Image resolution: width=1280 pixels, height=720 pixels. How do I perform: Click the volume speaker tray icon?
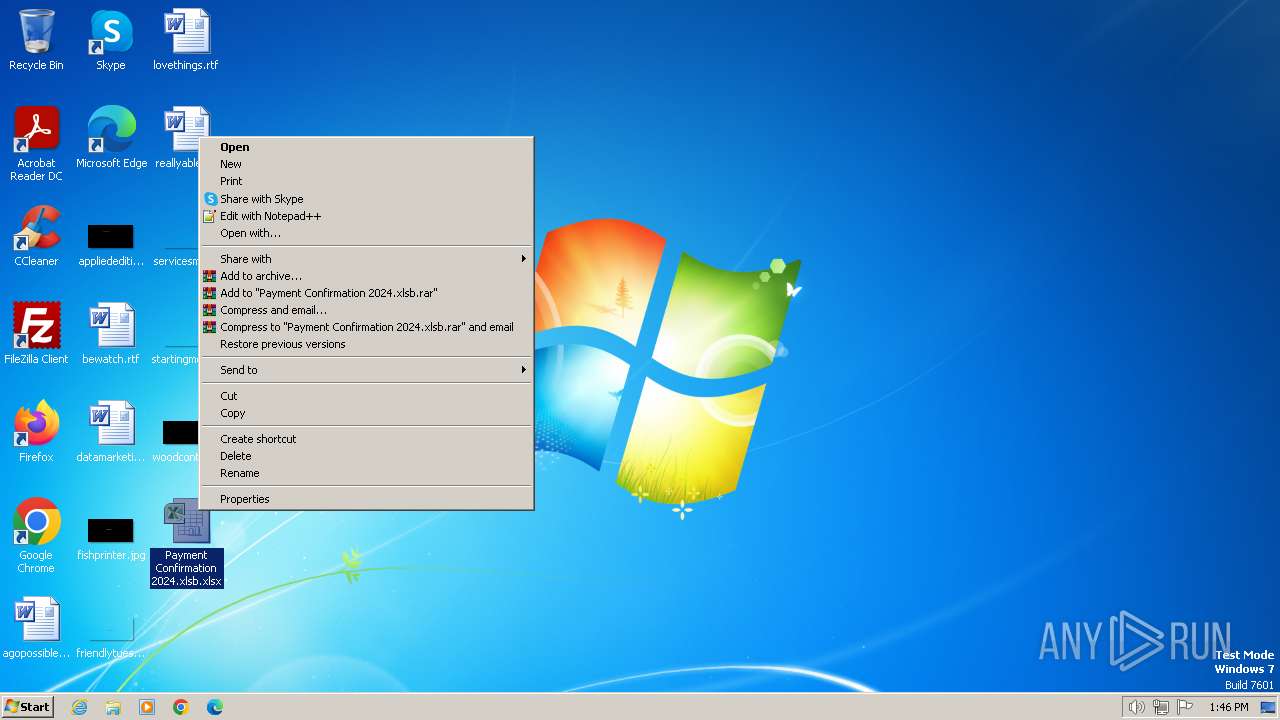coord(1137,707)
